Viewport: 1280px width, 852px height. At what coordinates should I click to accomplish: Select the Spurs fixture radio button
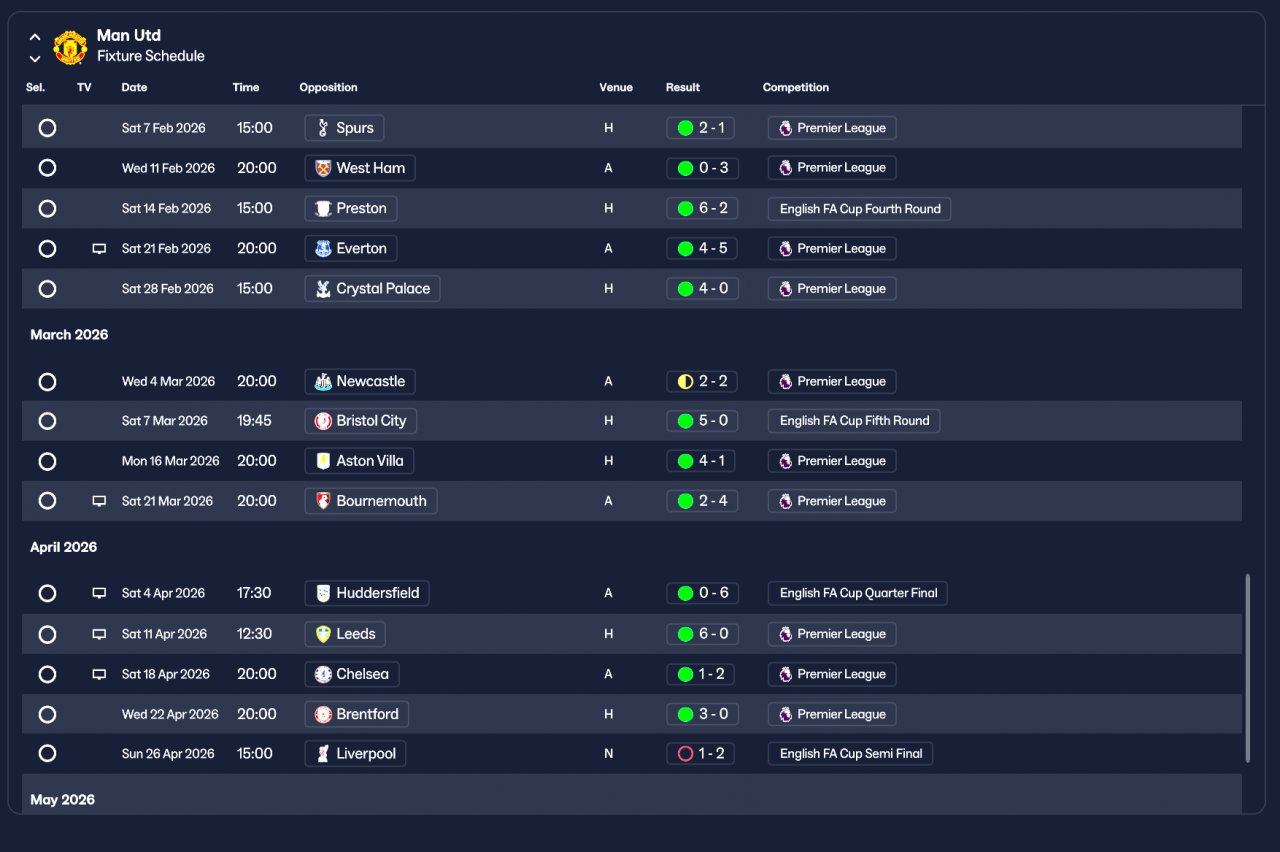click(47, 128)
